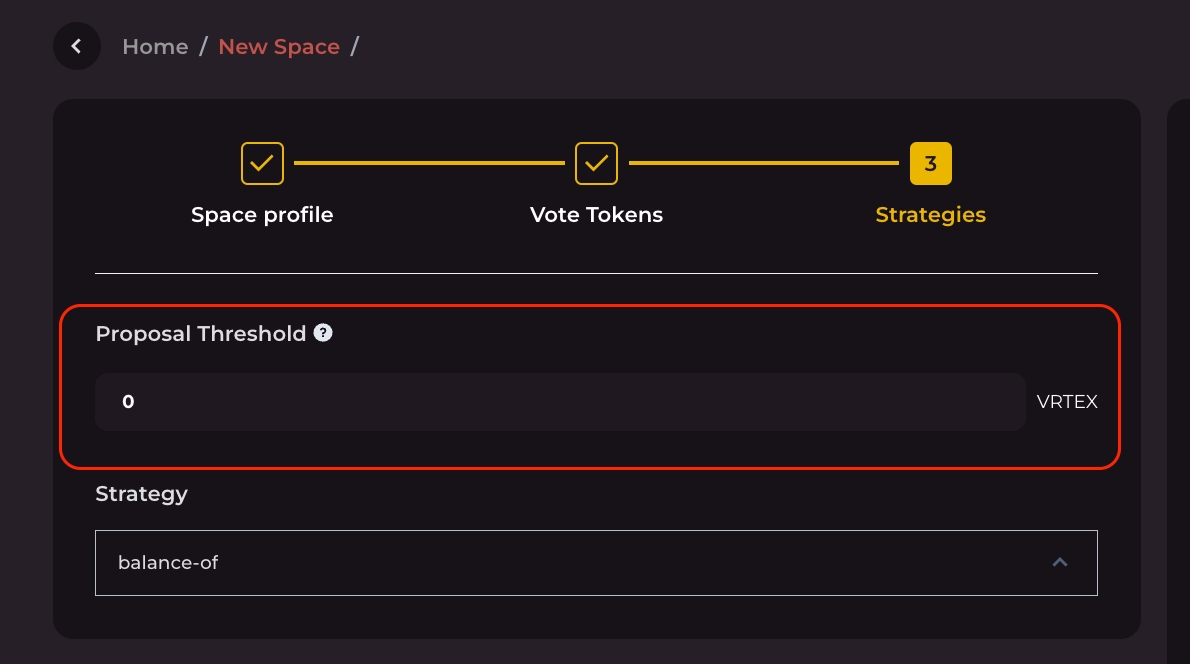Click the step 3 number badge
Screen dimensions: 1190x664
[x=930, y=163]
